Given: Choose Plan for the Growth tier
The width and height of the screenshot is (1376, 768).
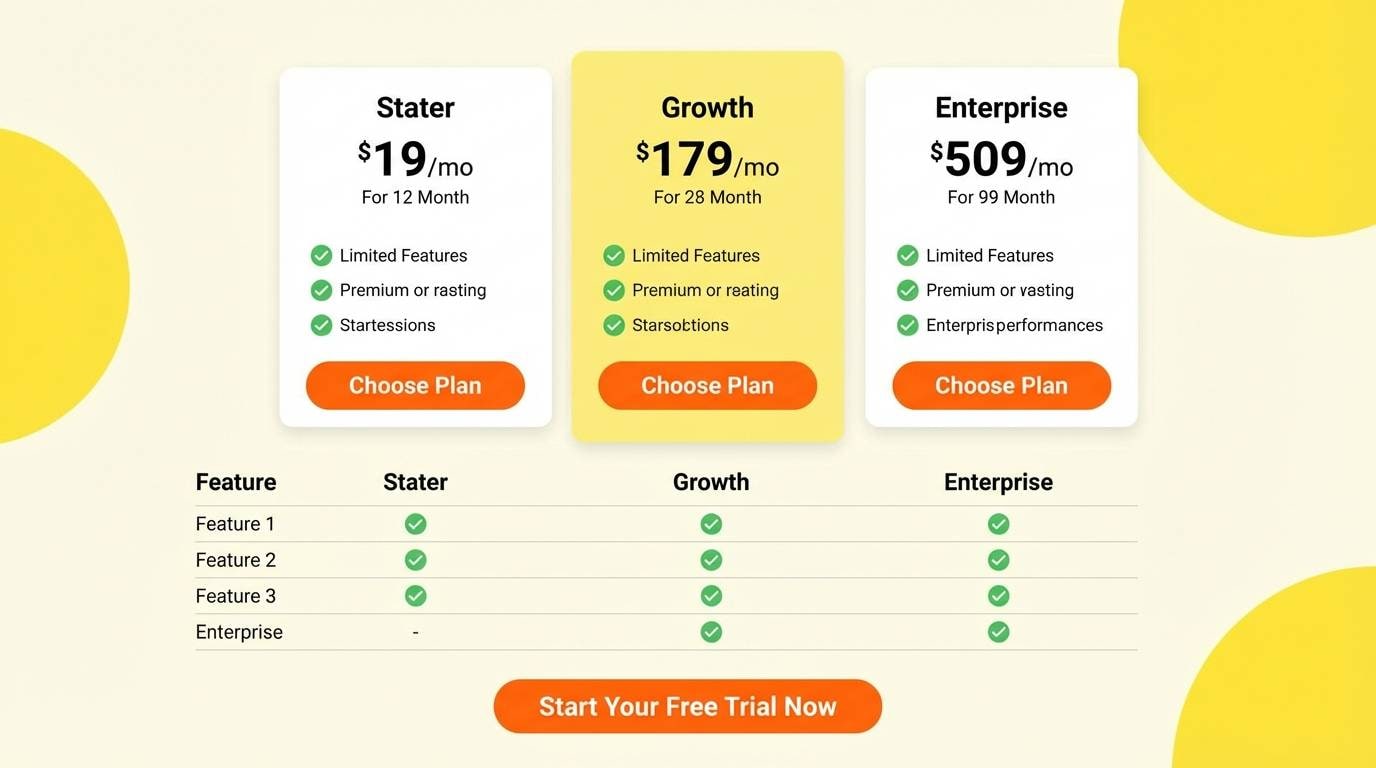Looking at the screenshot, I should (x=707, y=385).
